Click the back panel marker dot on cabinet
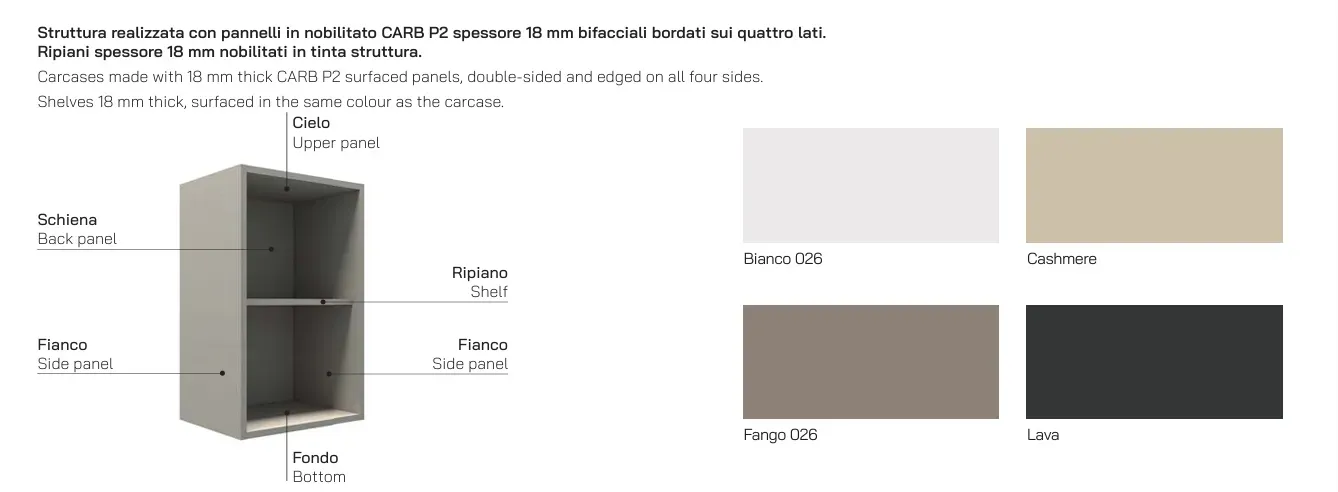 (271, 248)
